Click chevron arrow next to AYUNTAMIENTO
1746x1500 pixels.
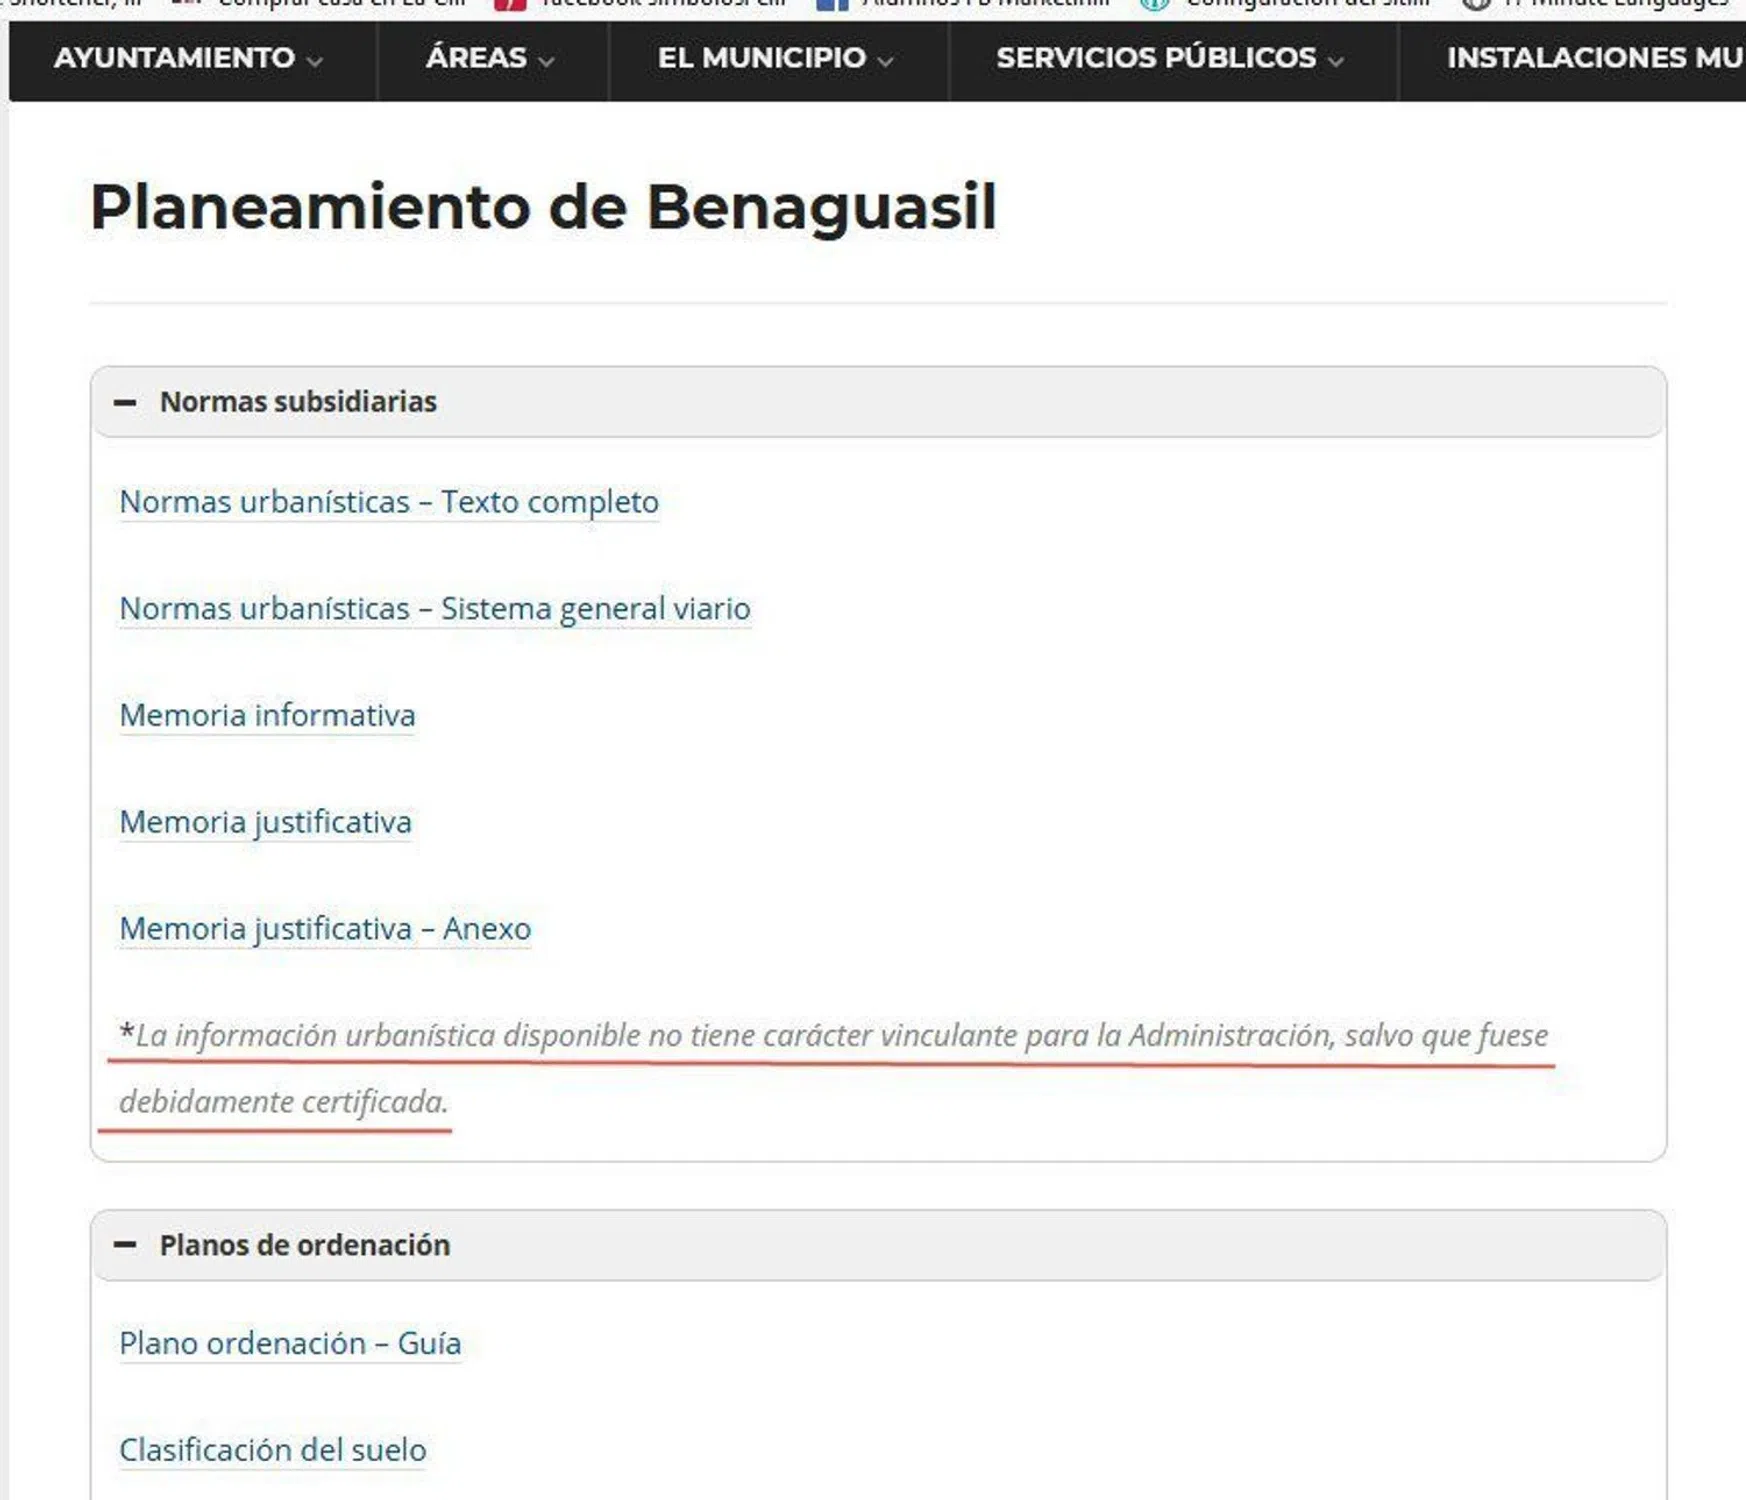(x=315, y=61)
